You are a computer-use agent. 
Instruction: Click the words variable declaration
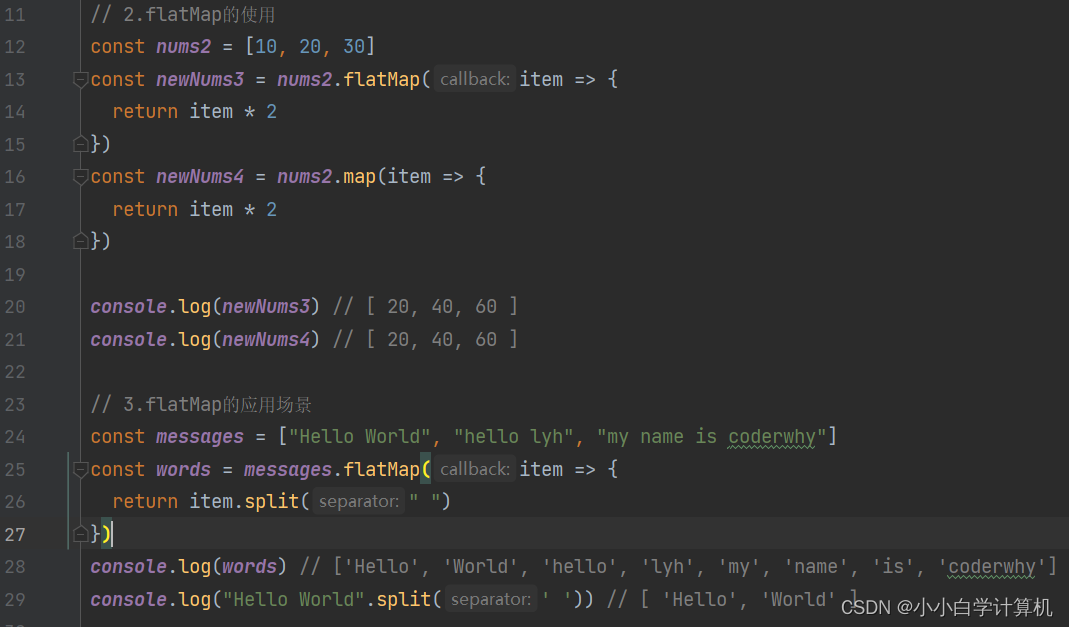click(183, 470)
